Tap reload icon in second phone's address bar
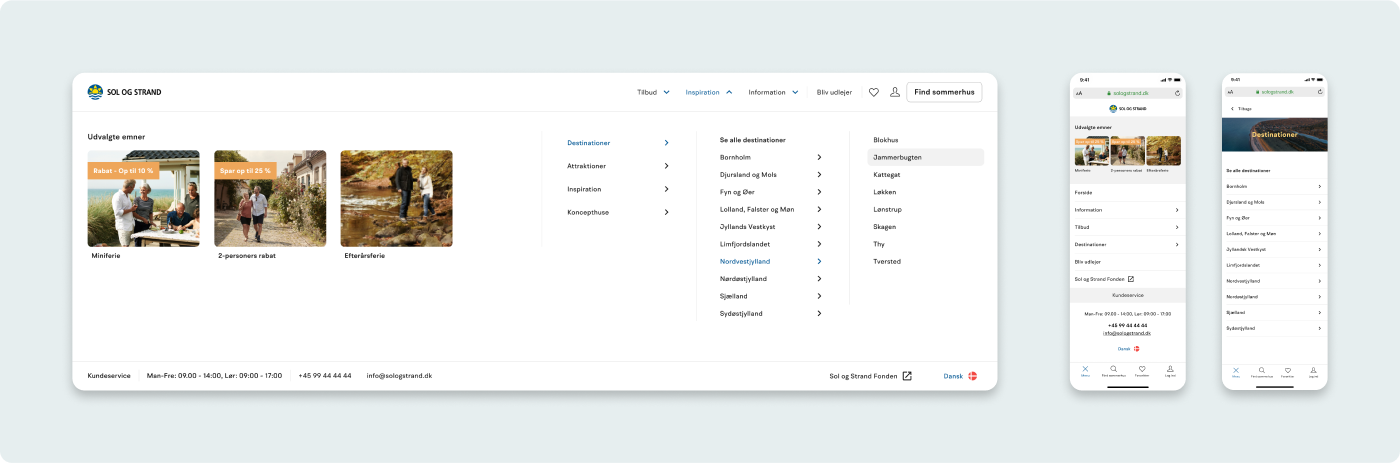The height and width of the screenshot is (463, 1400). (1319, 92)
